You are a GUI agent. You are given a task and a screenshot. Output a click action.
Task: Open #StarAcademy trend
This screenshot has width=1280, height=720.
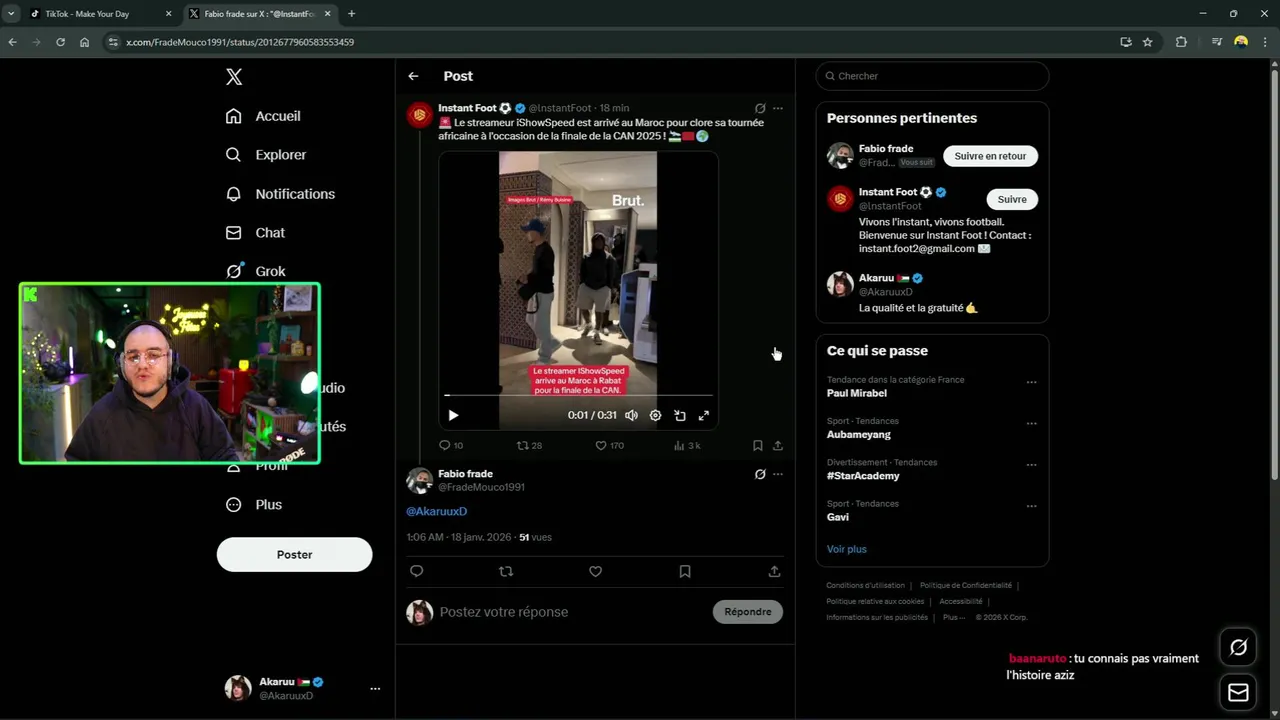tap(863, 476)
